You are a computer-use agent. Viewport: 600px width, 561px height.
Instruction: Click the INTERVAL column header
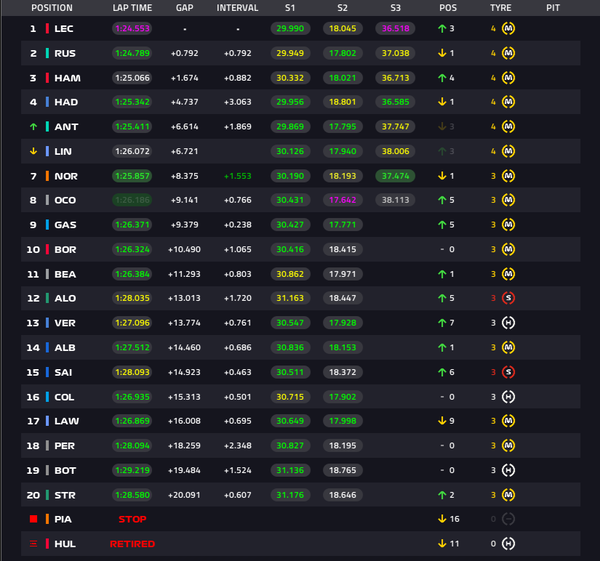(238, 8)
